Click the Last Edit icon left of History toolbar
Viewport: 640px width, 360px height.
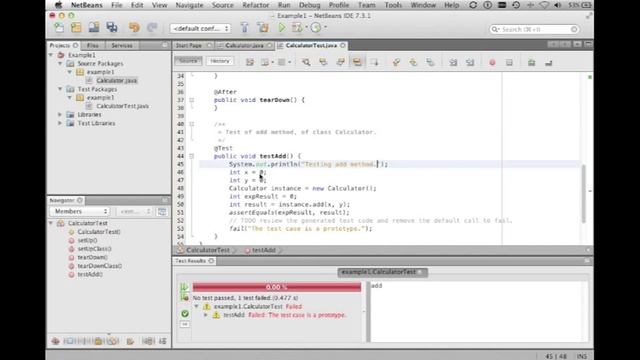click(x=250, y=62)
